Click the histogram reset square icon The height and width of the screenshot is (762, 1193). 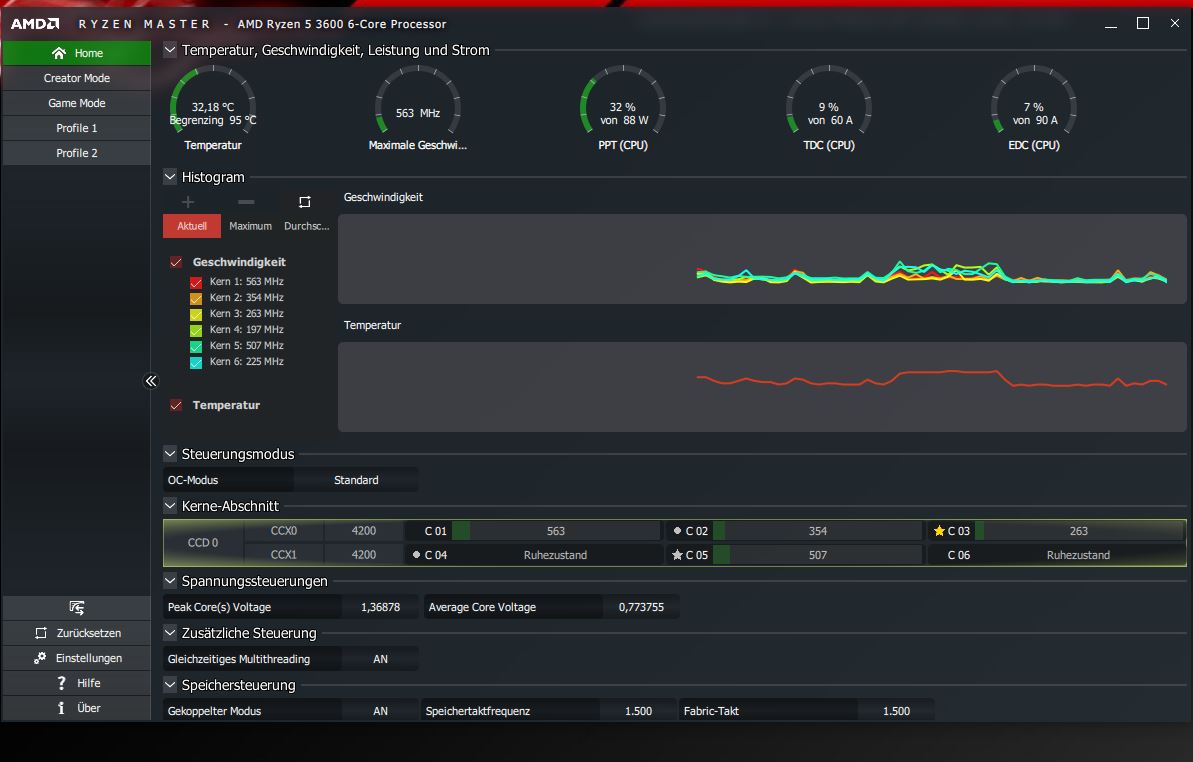point(304,202)
